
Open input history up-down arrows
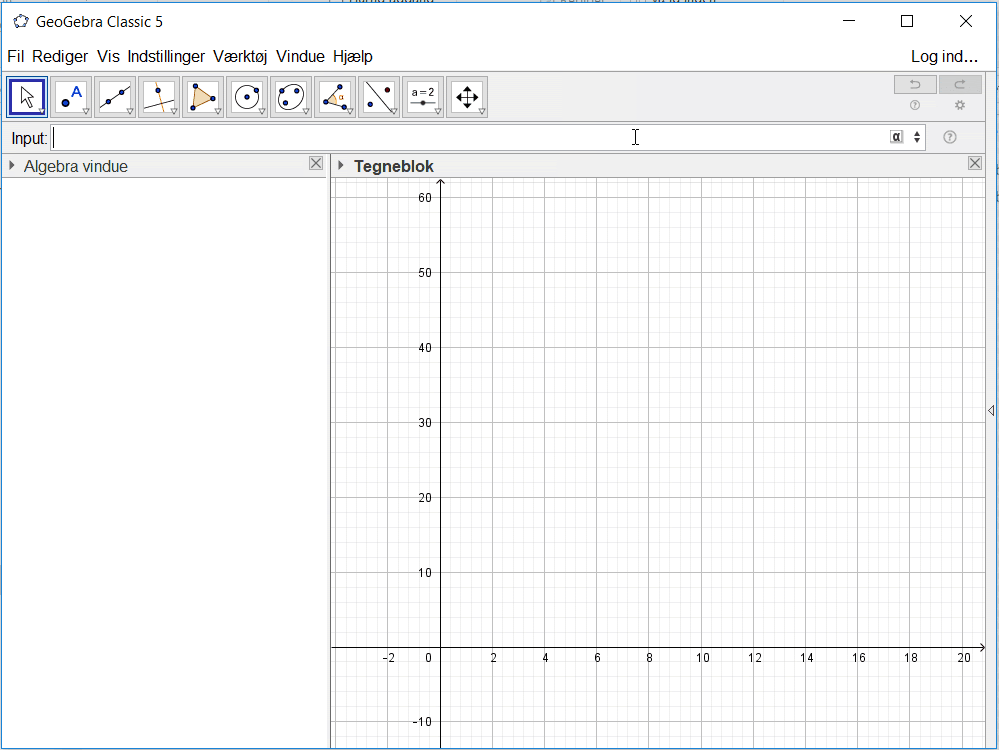click(917, 137)
